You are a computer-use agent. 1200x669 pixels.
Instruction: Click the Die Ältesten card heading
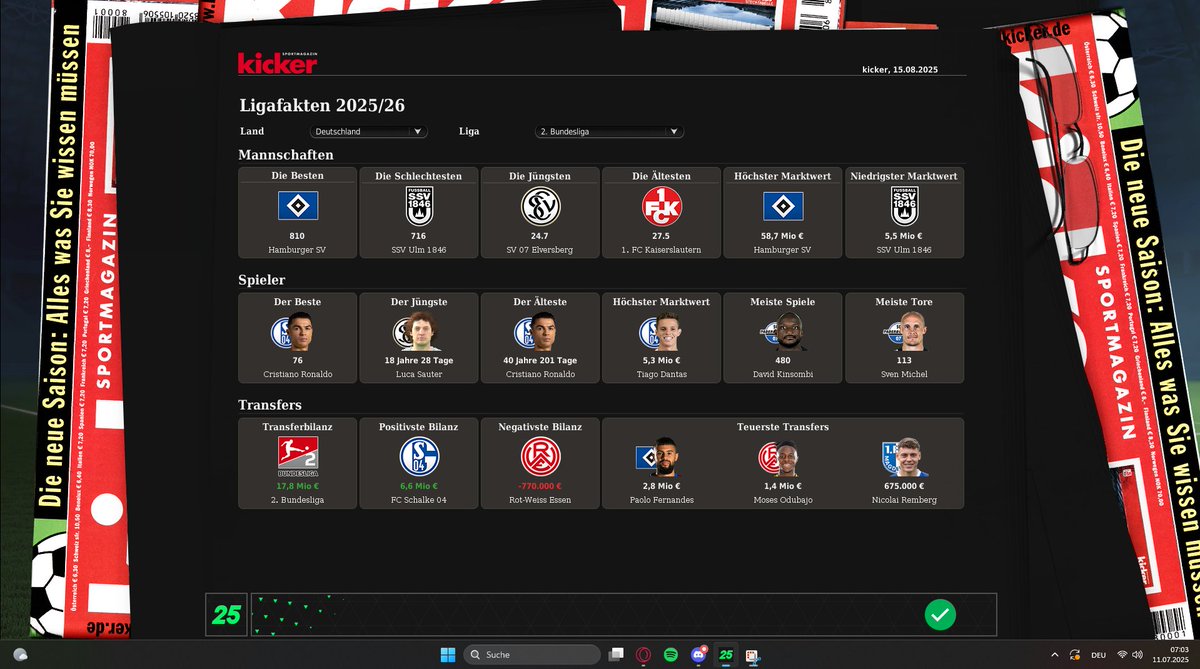pyautogui.click(x=661, y=176)
